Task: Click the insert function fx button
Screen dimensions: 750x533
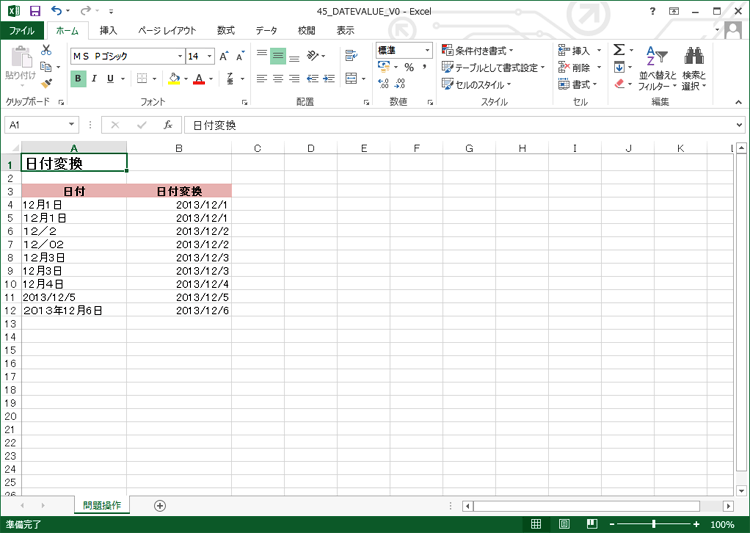Action: point(167,125)
